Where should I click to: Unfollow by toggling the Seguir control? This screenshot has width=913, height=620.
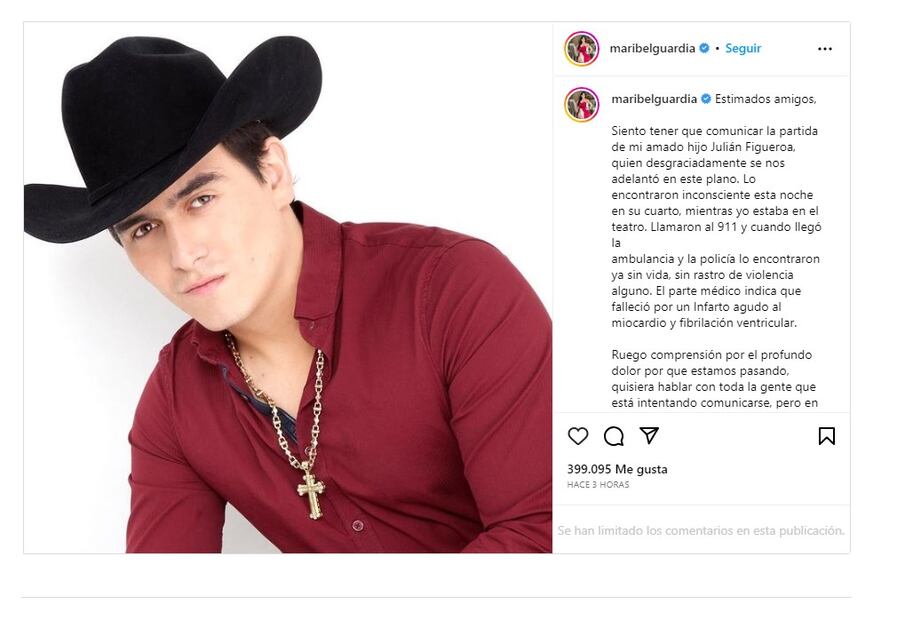(x=745, y=47)
